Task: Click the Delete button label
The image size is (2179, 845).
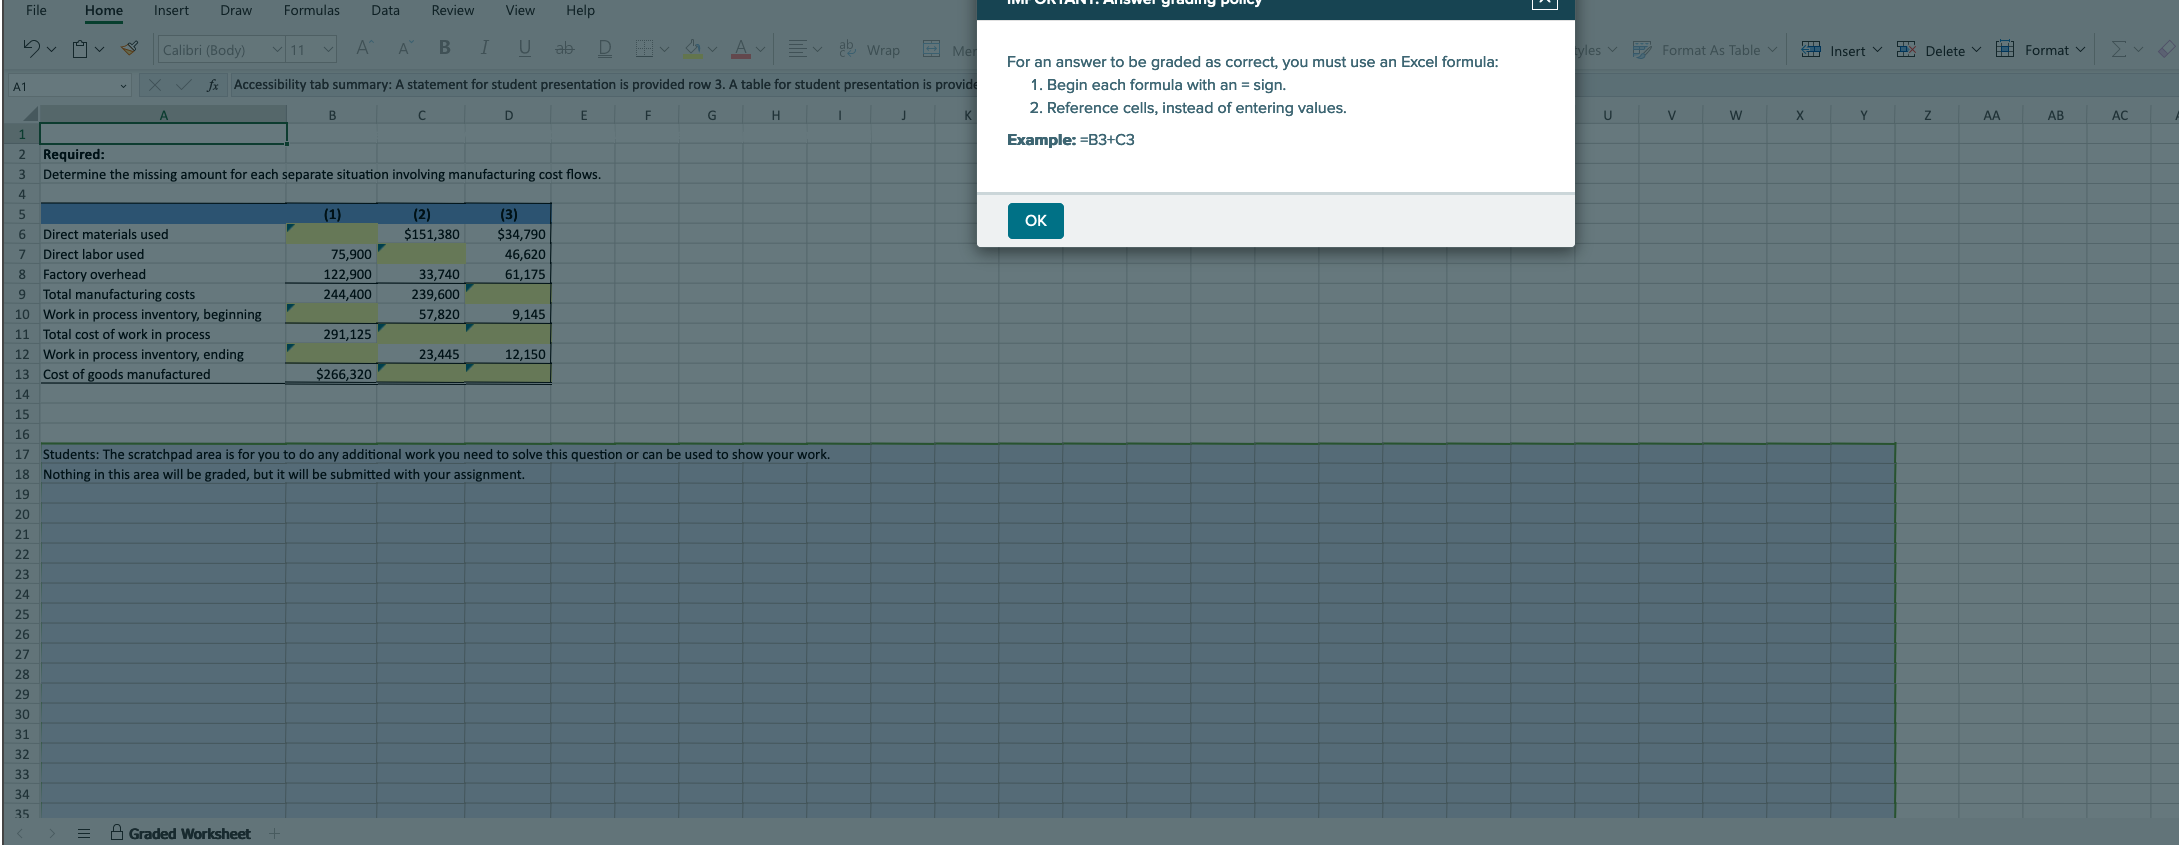Action: [1945, 50]
